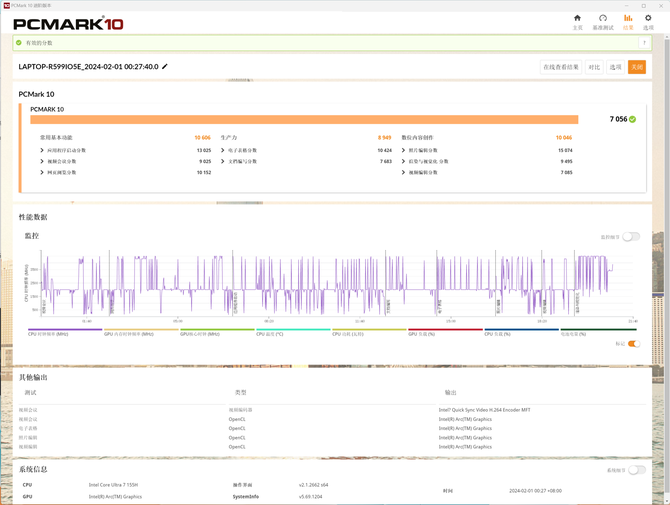Image resolution: width=670 pixels, height=505 pixels.
Task: Click the 在线查看结果 button
Action: click(561, 67)
